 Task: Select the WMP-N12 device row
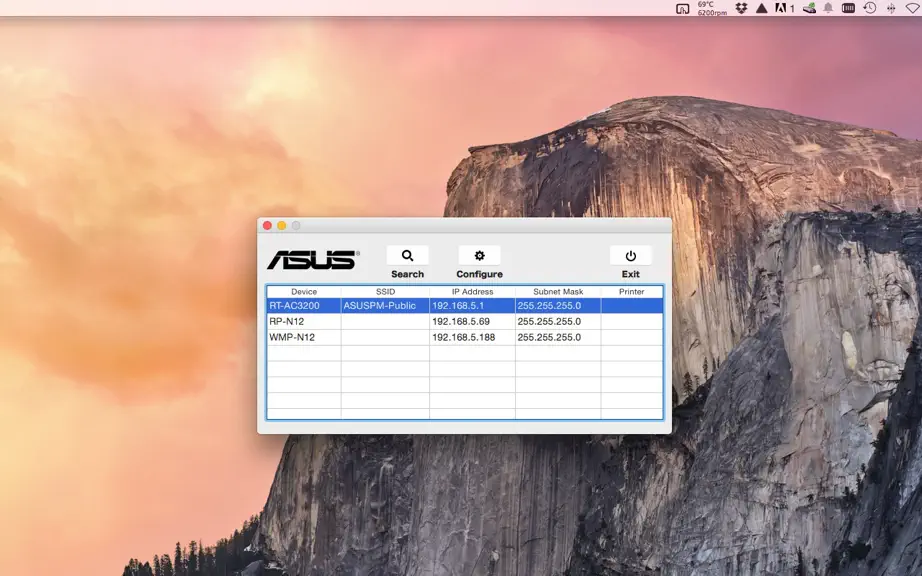tap(465, 337)
